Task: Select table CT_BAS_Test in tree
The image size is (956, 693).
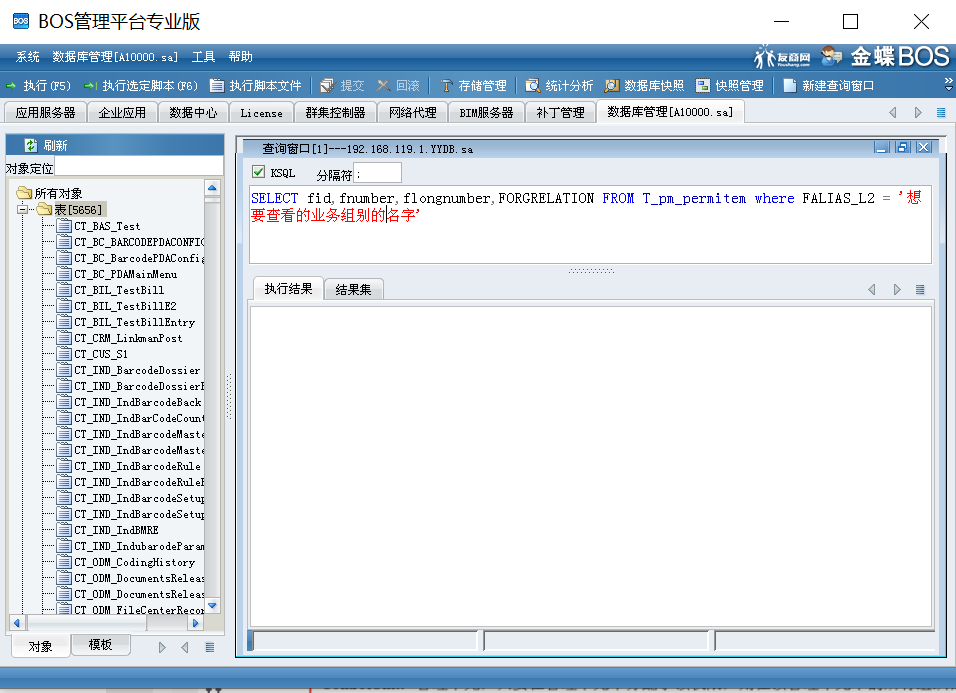Action: click(x=107, y=226)
